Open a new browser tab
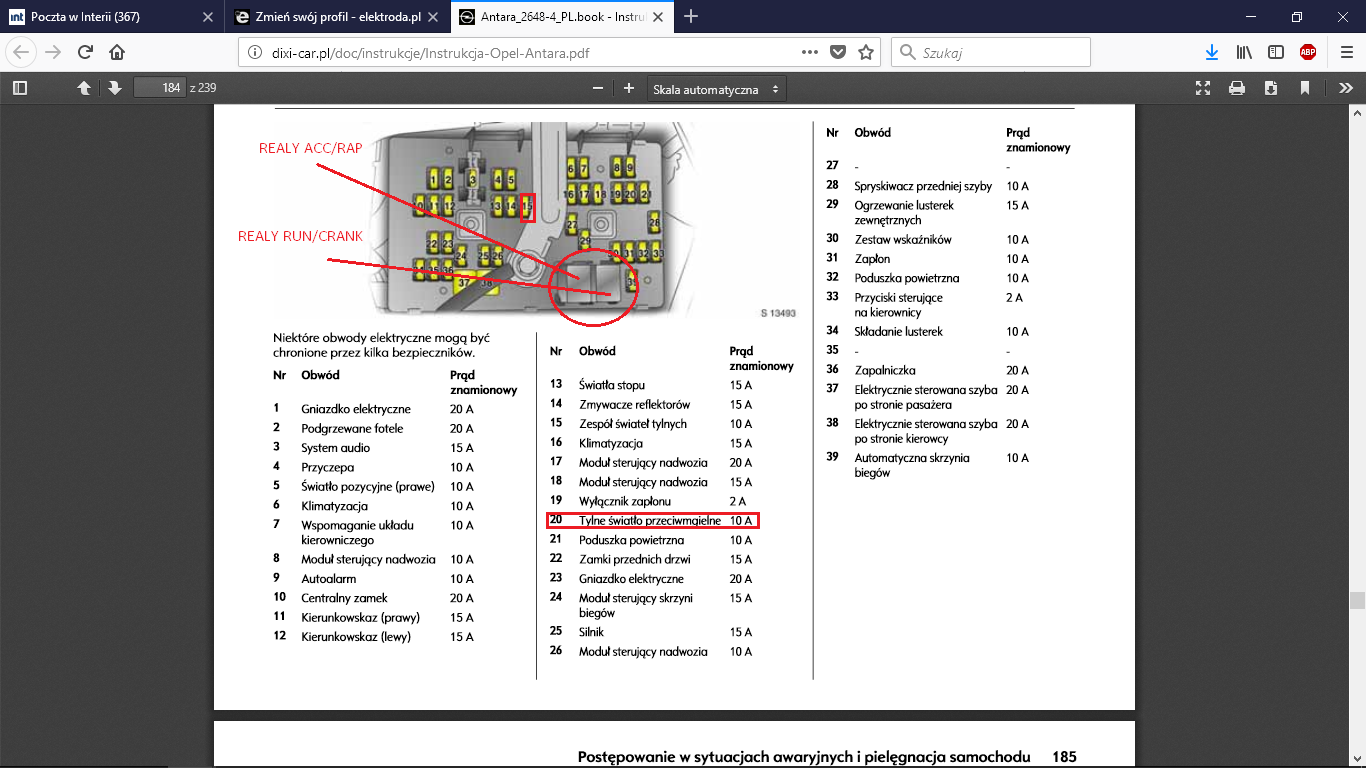 pos(691,17)
